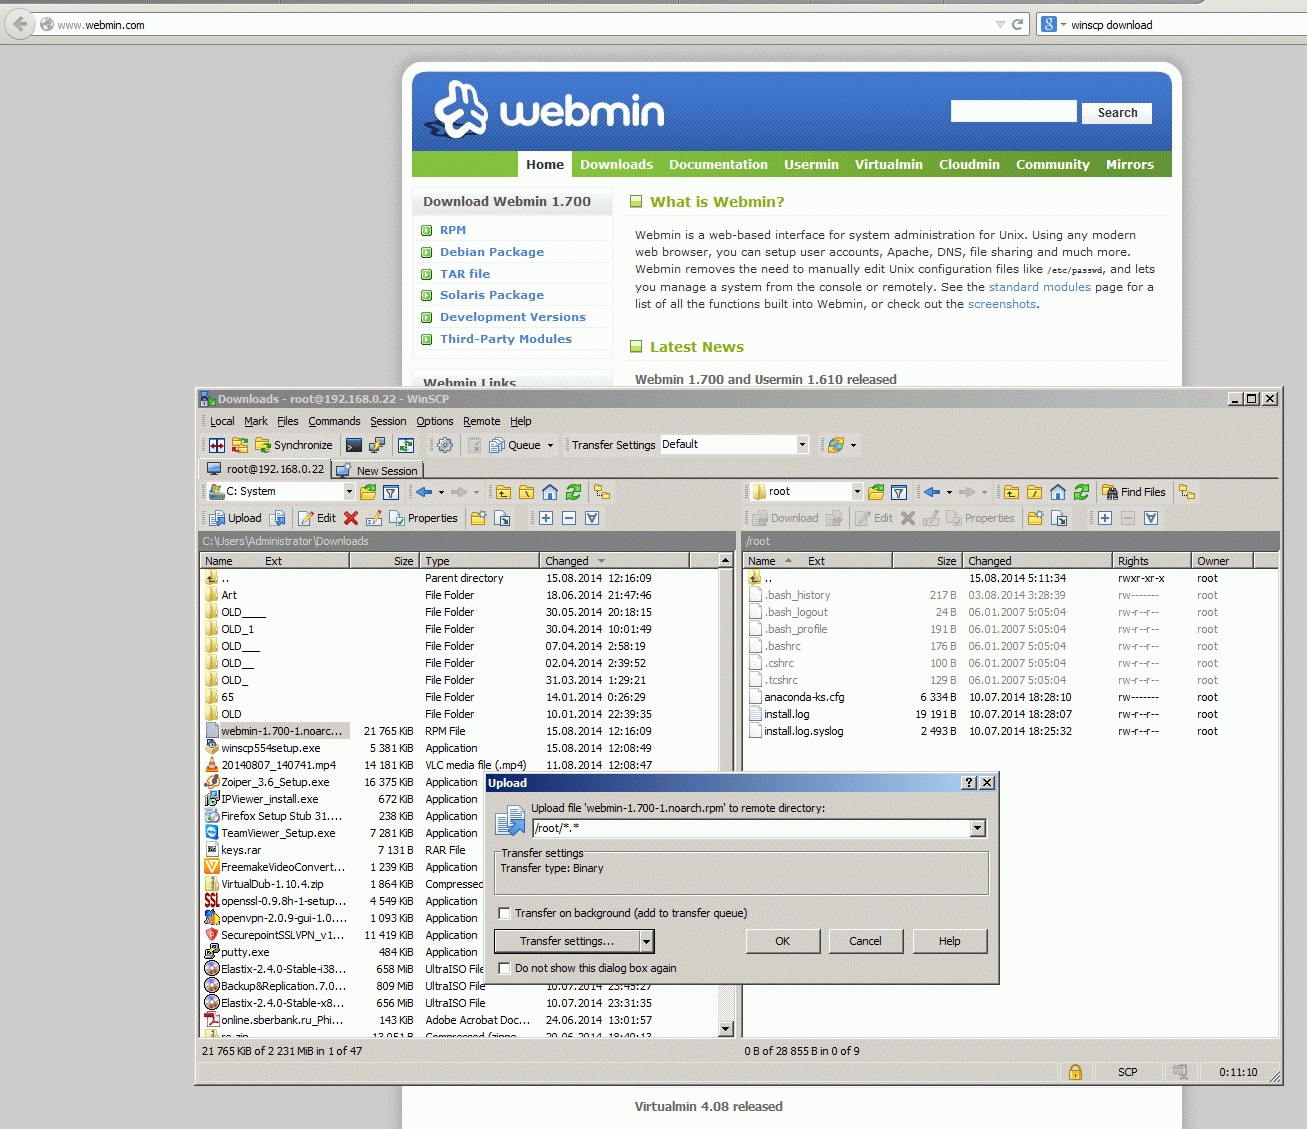Viewport: 1307px width, 1129px height.
Task: Open the remote root directory dropdown
Action: pyautogui.click(x=857, y=492)
